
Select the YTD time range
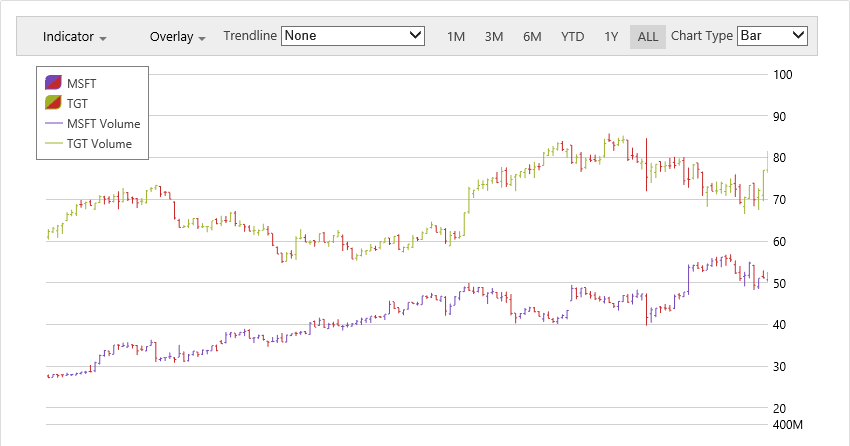pyautogui.click(x=572, y=37)
